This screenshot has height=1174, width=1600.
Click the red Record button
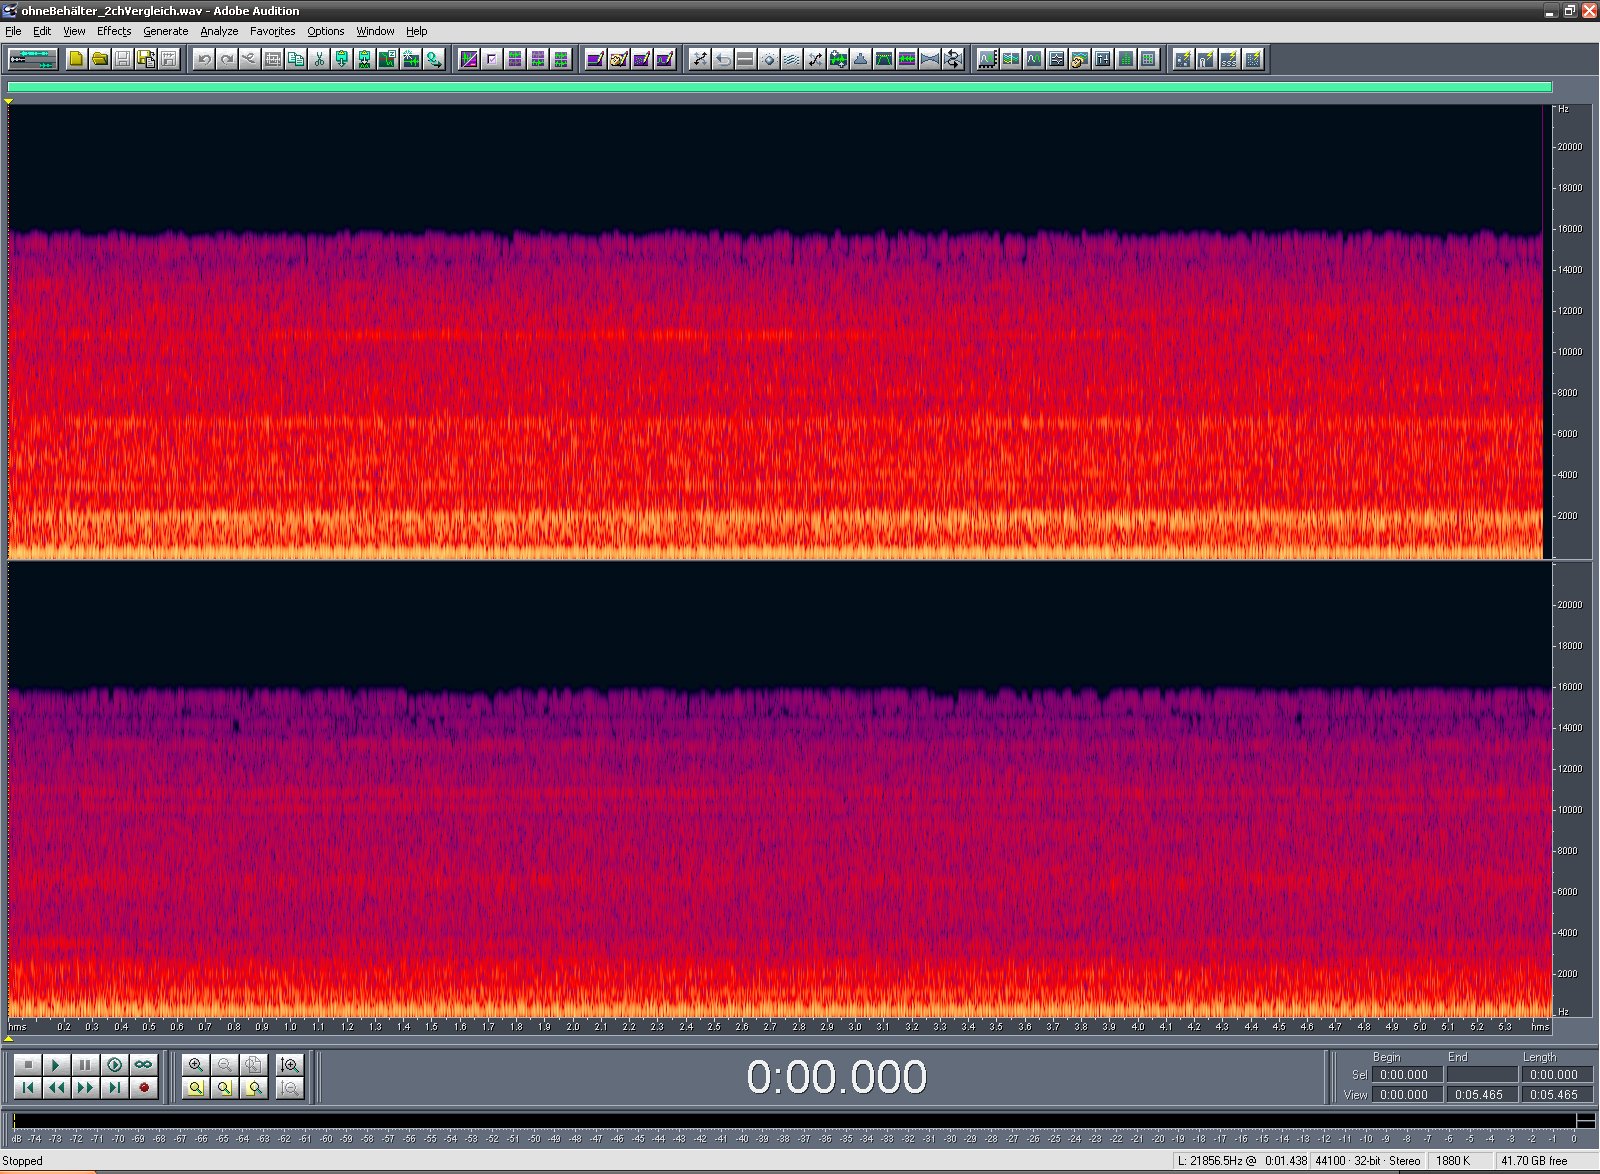143,1087
